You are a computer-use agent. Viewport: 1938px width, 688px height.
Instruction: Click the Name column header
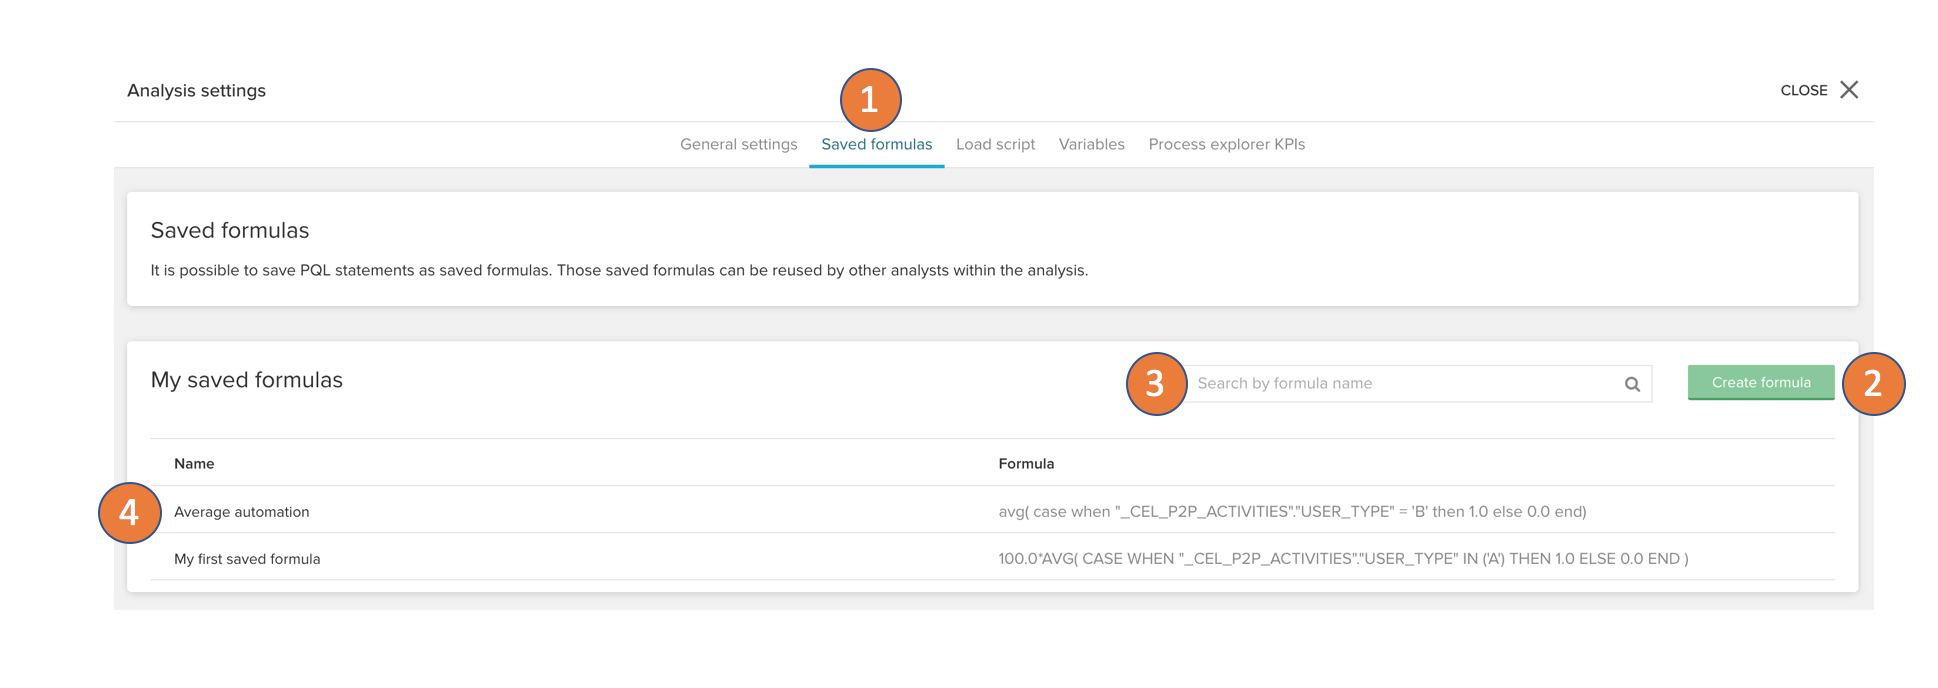coord(194,463)
